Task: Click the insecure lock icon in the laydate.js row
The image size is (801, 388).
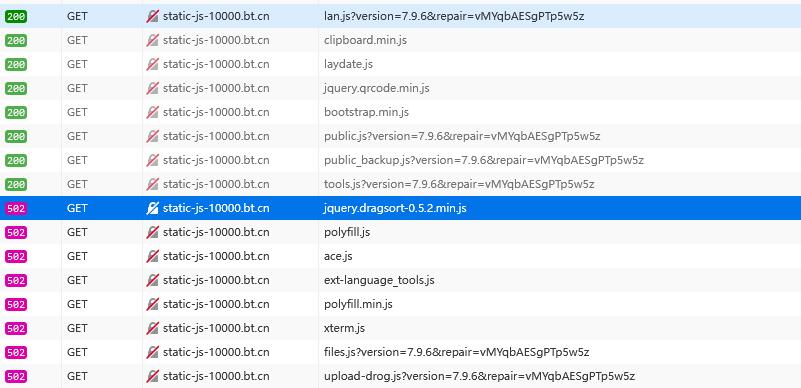Action: [152, 64]
